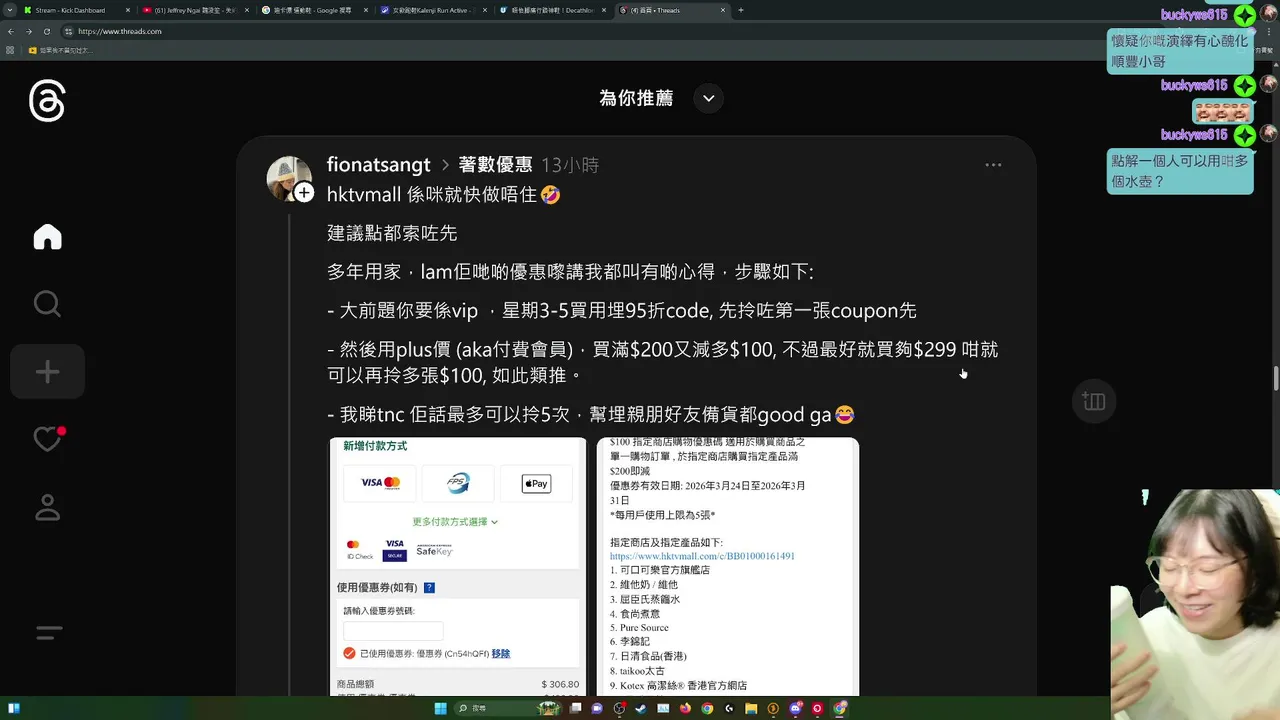Open the Search magnifier in Threads sidebar

[x=47, y=304]
